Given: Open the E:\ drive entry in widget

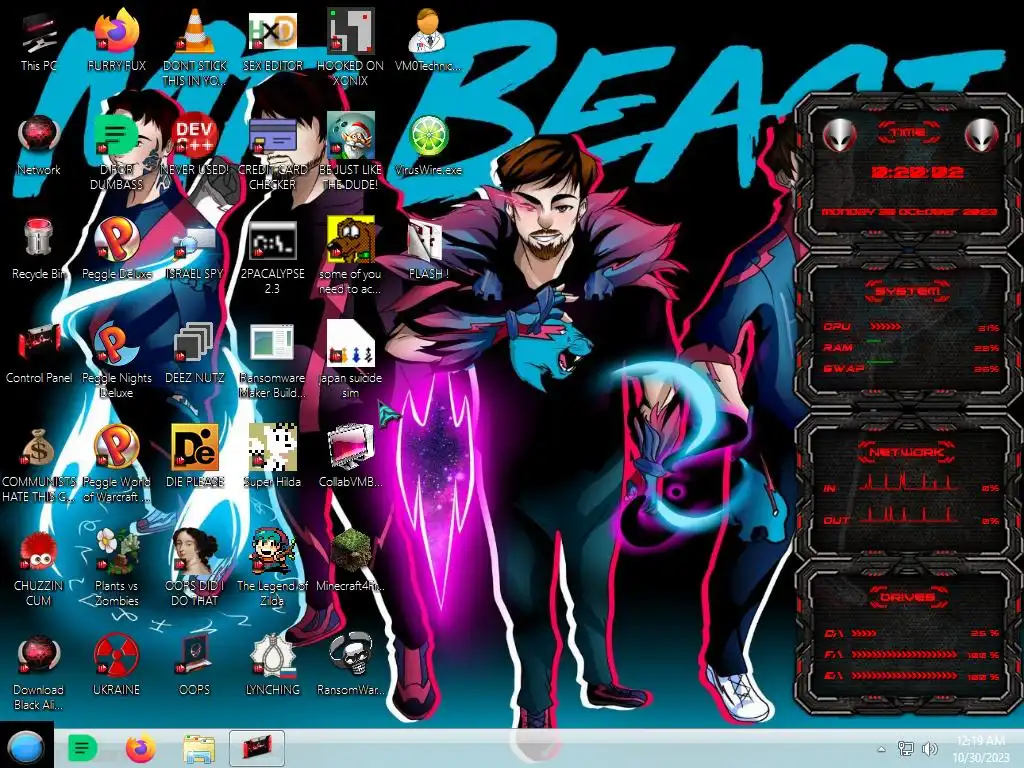Looking at the screenshot, I should tap(912, 675).
